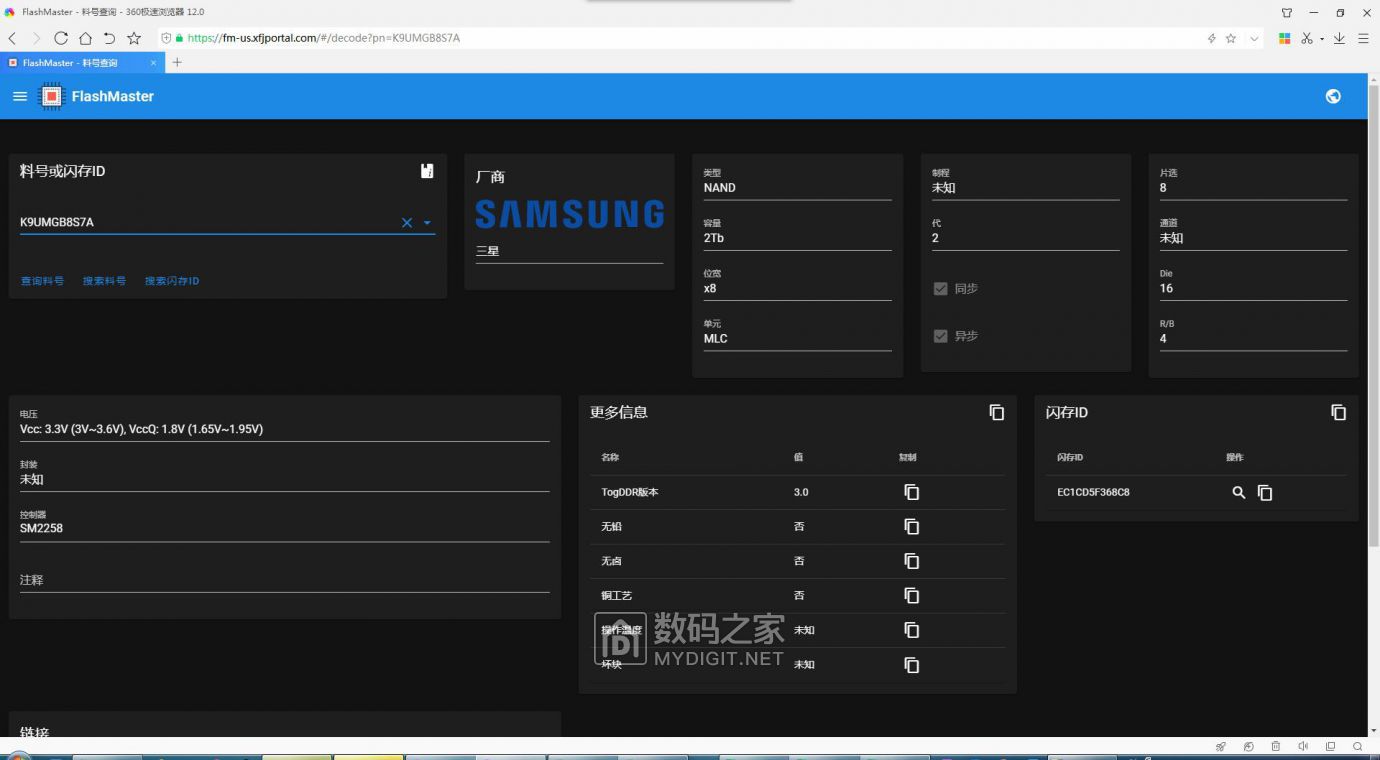Image resolution: width=1380 pixels, height=760 pixels.
Task: Click the trash cleanup icon in status bar
Action: (x=1276, y=747)
